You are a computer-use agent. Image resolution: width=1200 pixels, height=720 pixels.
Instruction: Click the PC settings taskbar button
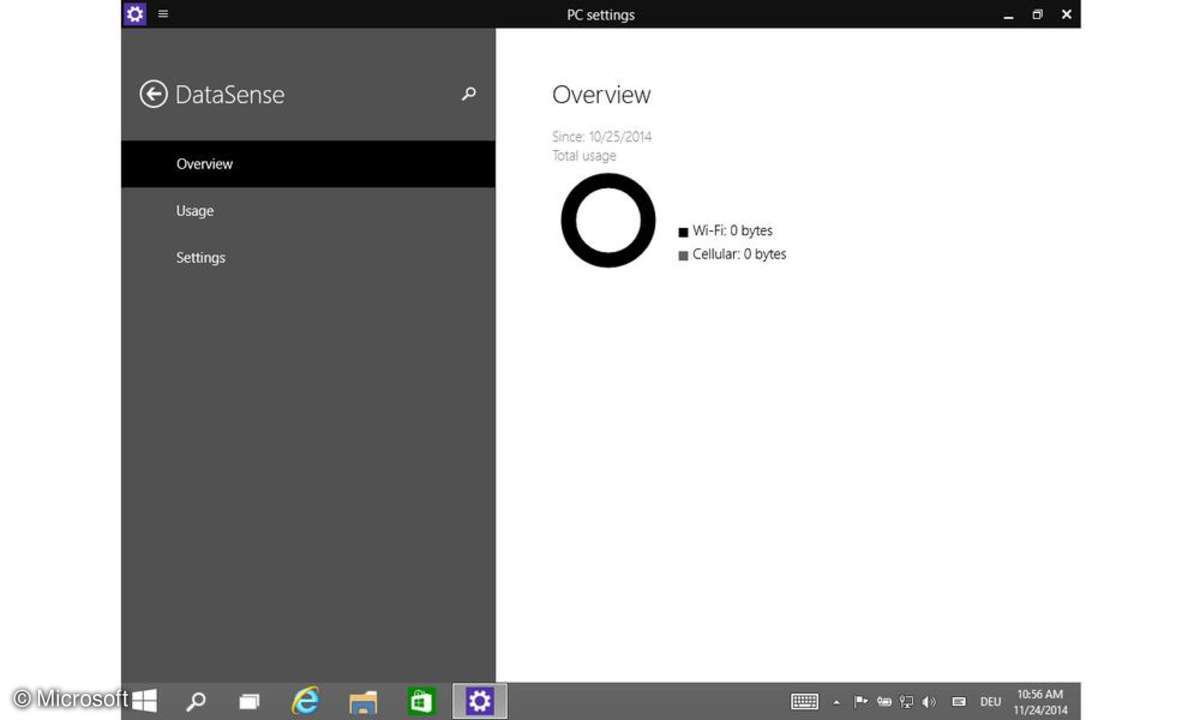480,701
